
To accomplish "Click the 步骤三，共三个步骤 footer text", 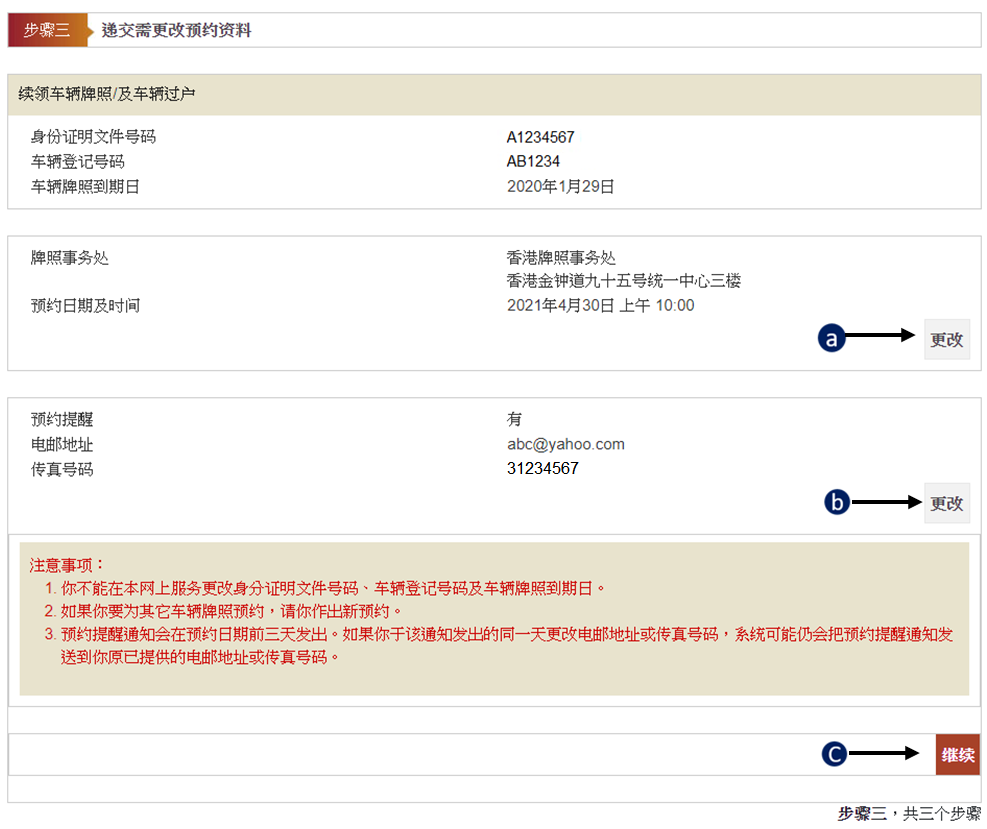I will [x=908, y=814].
